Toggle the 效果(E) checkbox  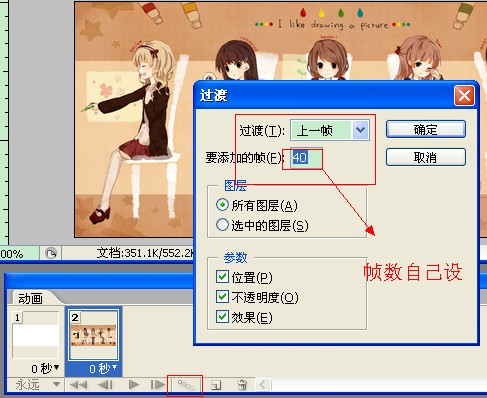click(222, 316)
